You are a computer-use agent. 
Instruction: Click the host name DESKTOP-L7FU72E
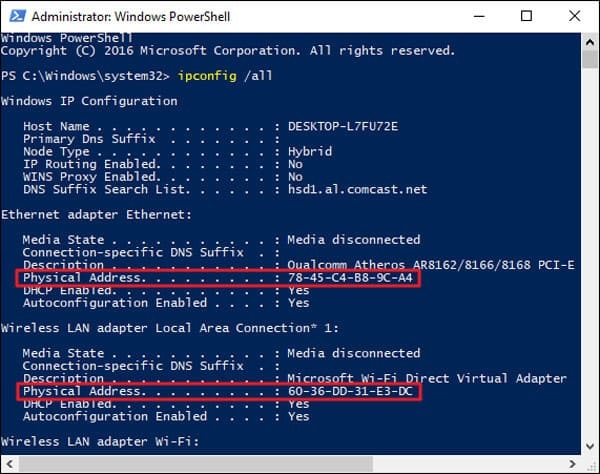click(343, 126)
